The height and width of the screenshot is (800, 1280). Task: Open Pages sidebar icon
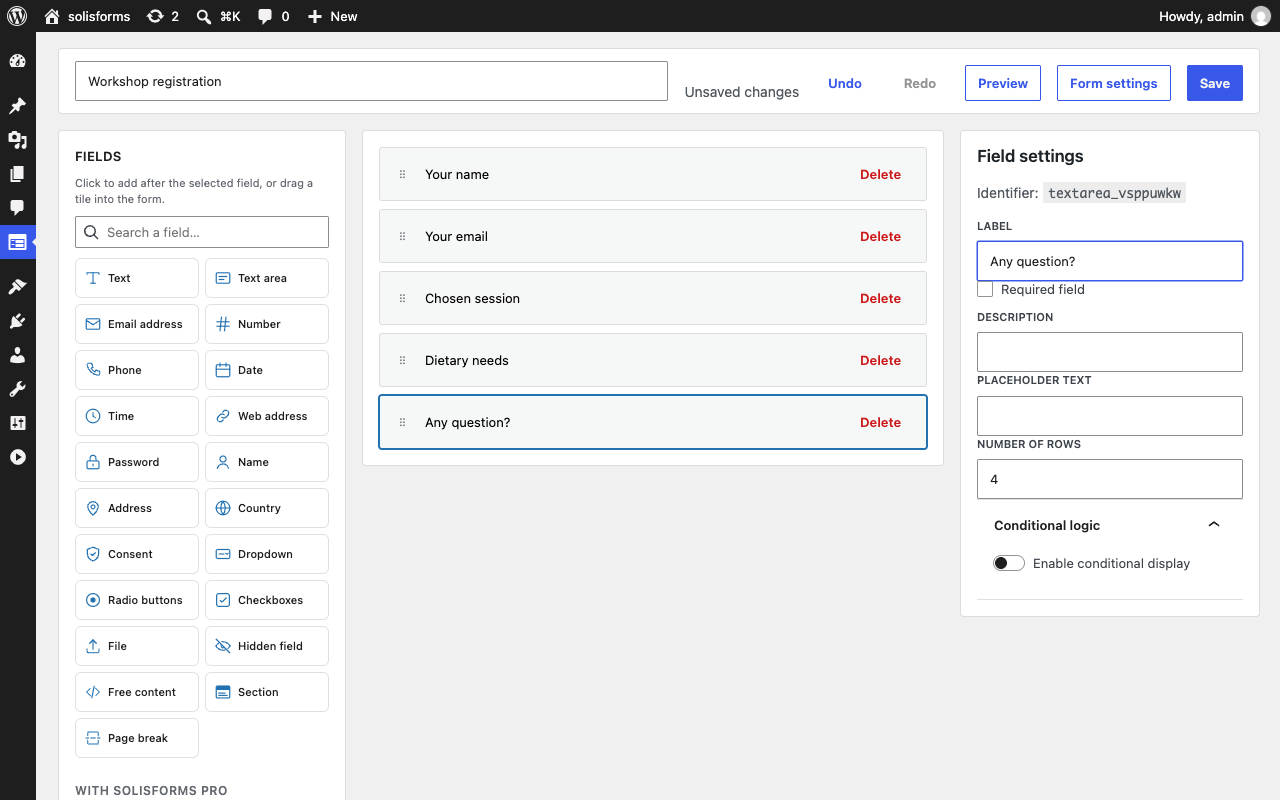coord(17,174)
